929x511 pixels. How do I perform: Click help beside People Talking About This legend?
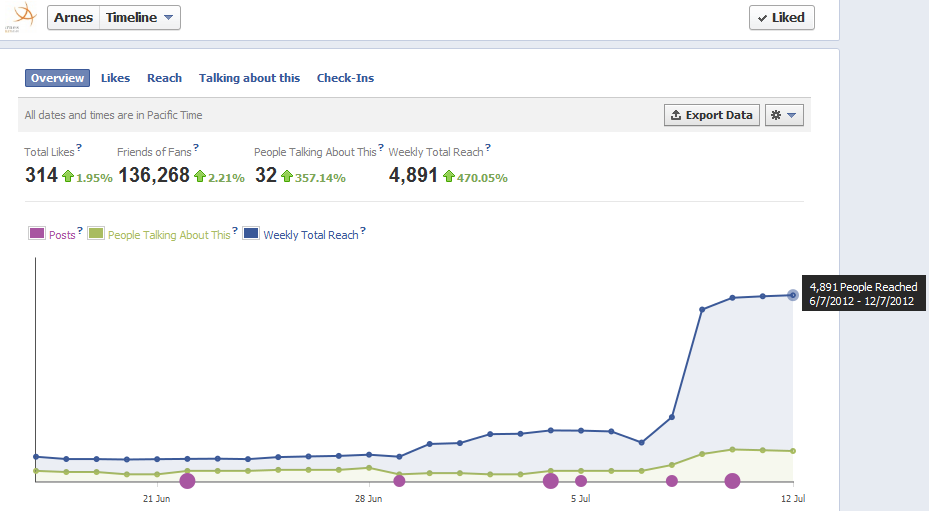pyautogui.click(x=234, y=232)
